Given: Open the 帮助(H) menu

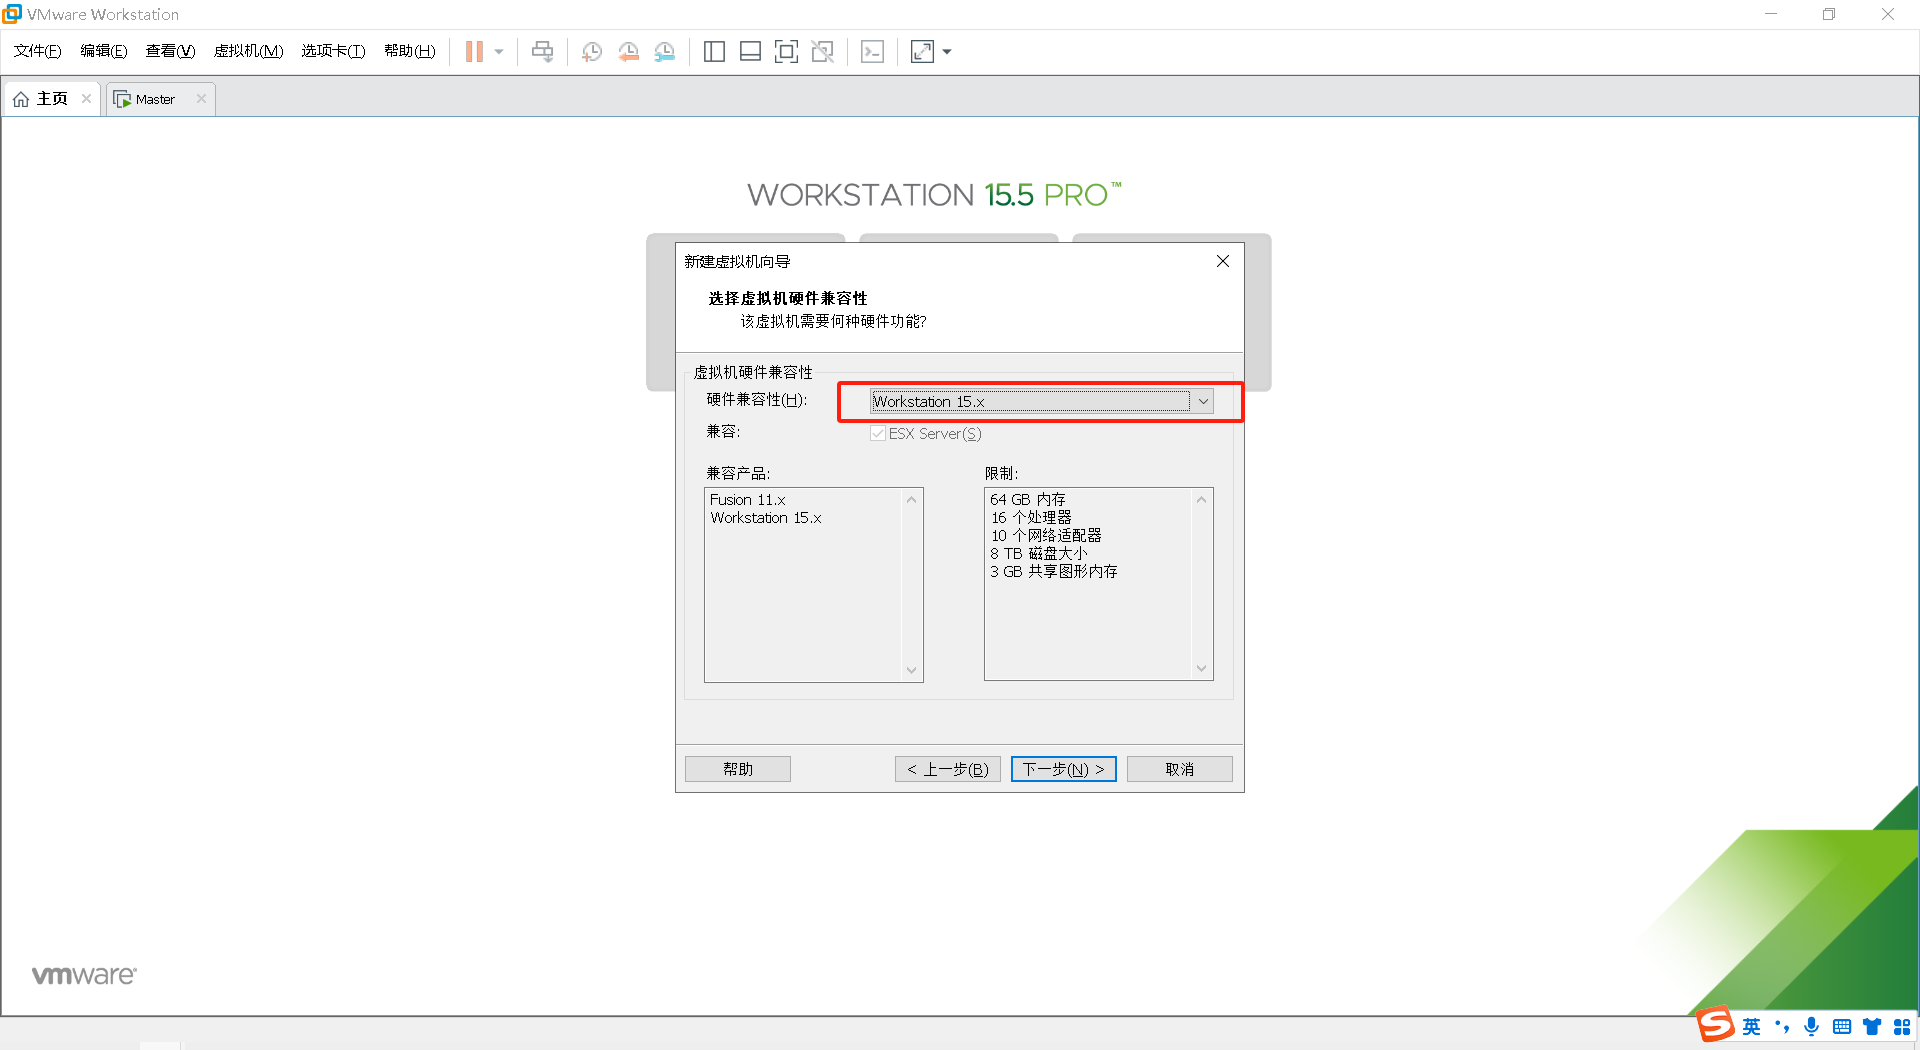Looking at the screenshot, I should pos(409,51).
